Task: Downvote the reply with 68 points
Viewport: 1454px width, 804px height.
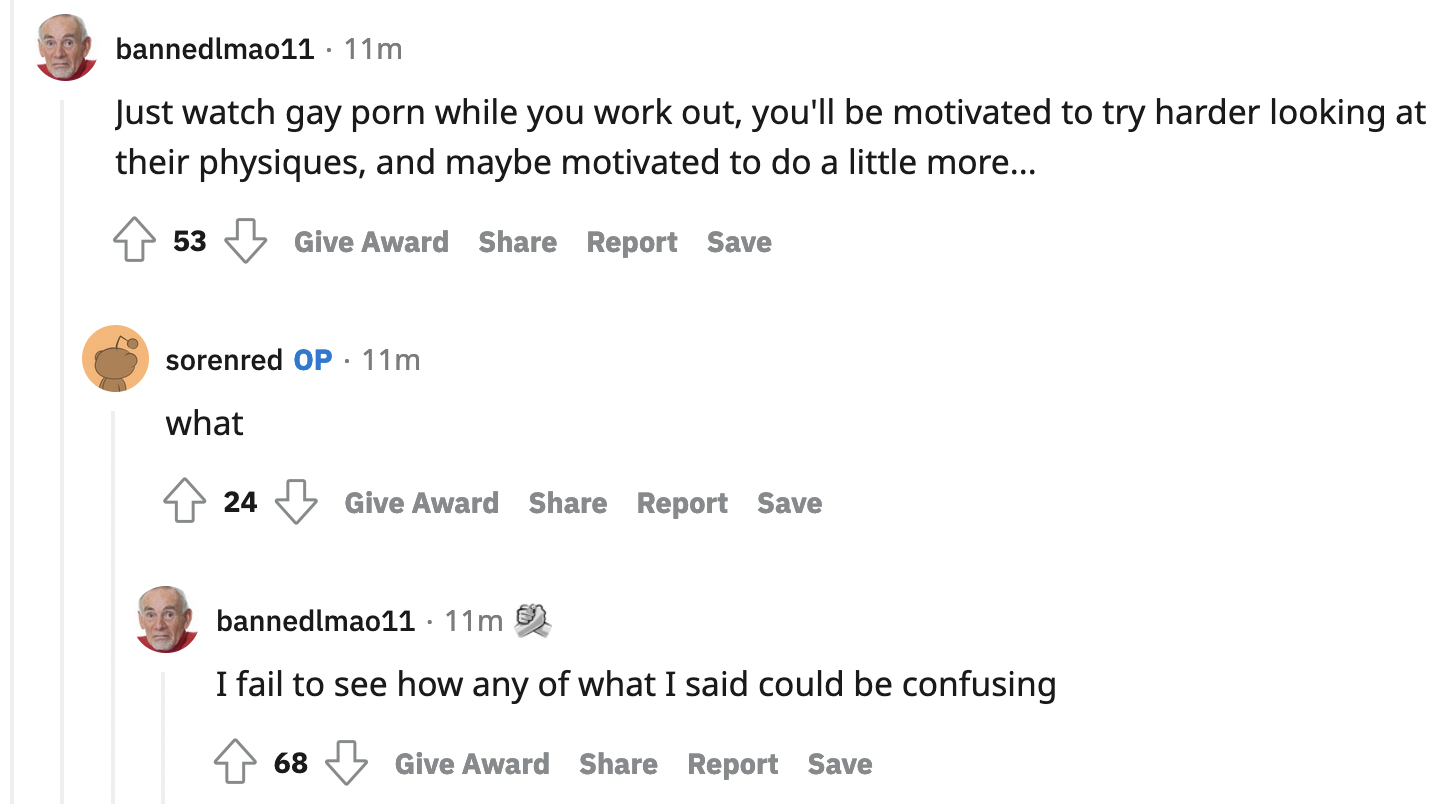Action: (346, 764)
